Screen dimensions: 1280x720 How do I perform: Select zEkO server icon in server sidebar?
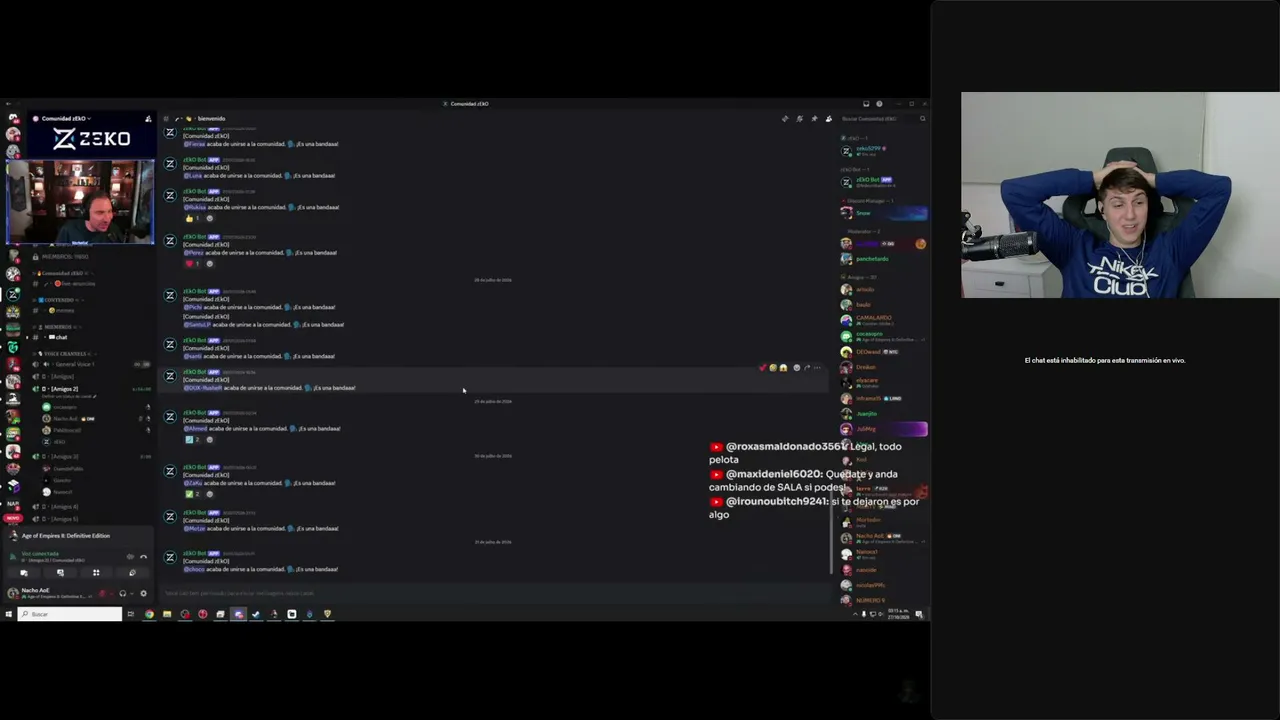pos(13,295)
